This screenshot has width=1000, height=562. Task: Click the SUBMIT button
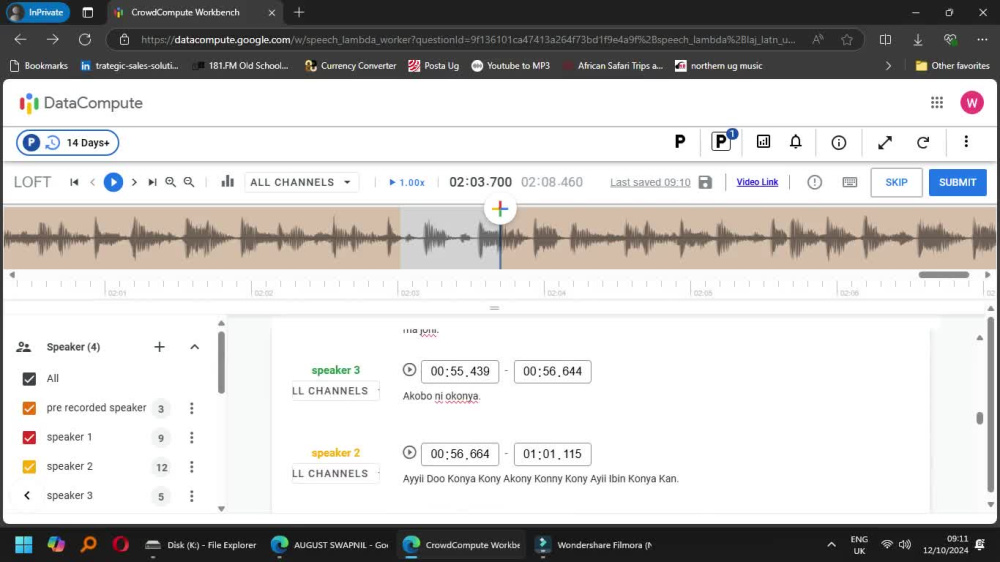957,182
